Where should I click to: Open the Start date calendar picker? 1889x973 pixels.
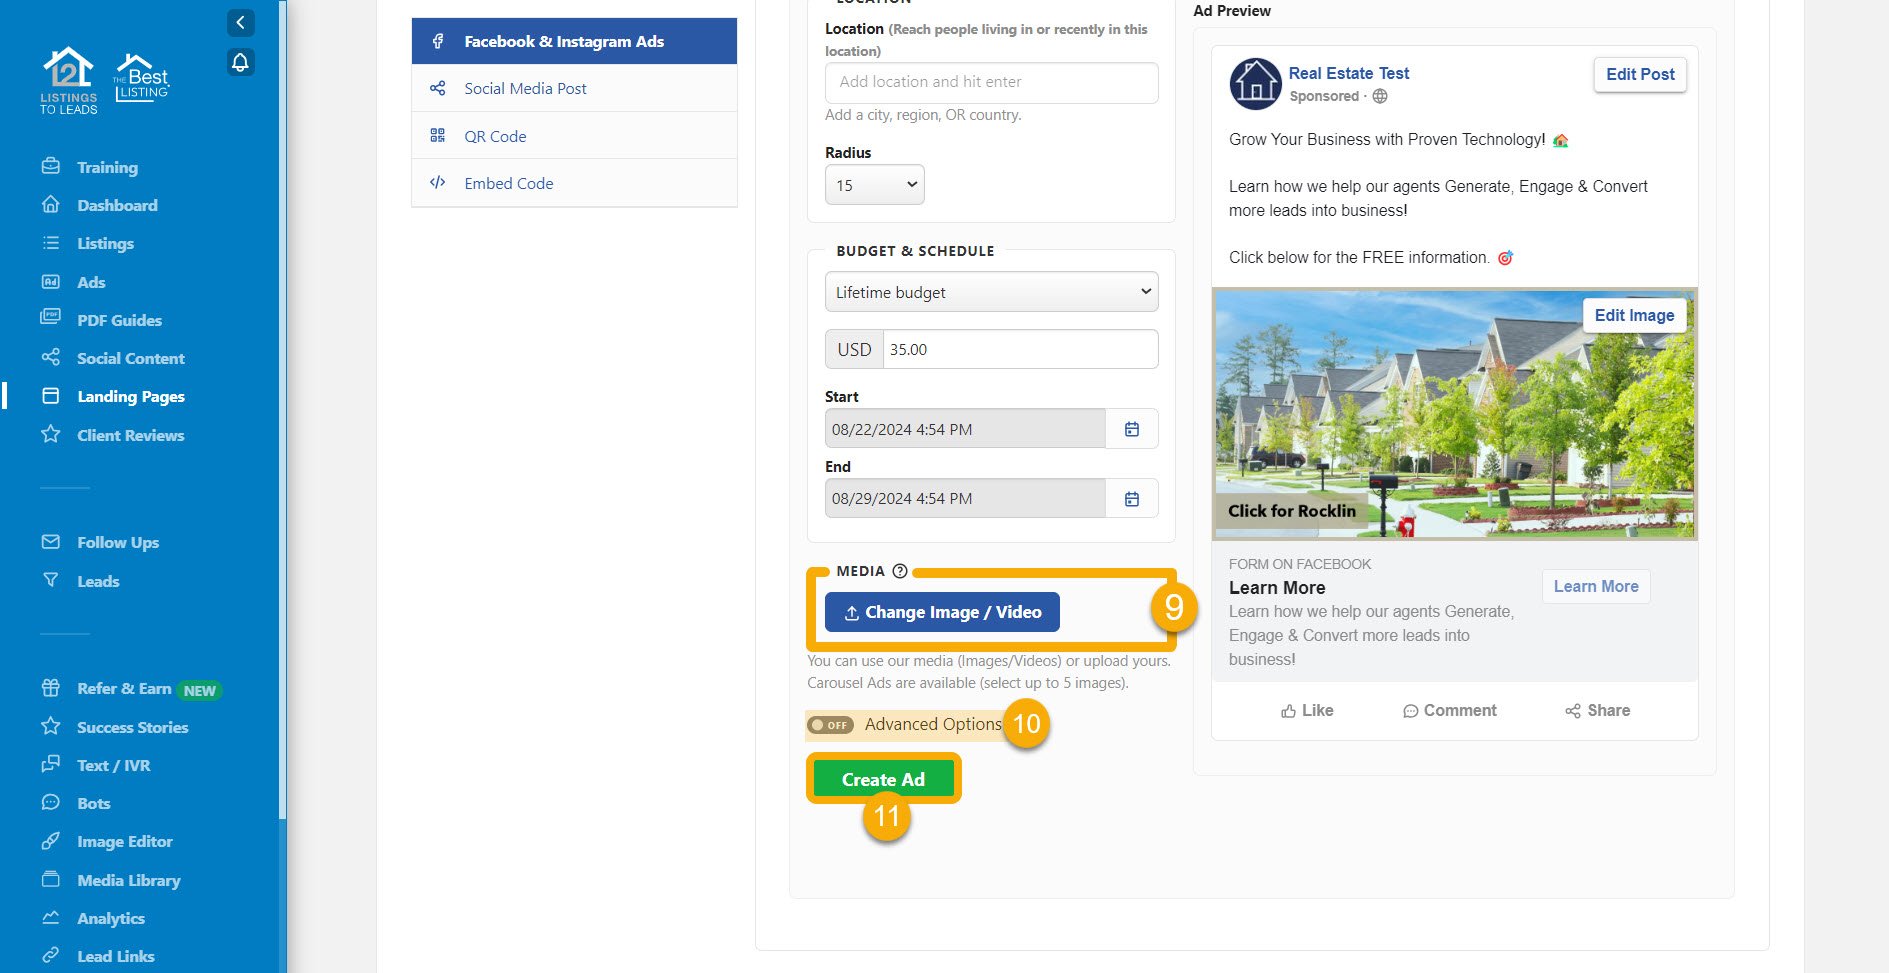[x=1131, y=429]
